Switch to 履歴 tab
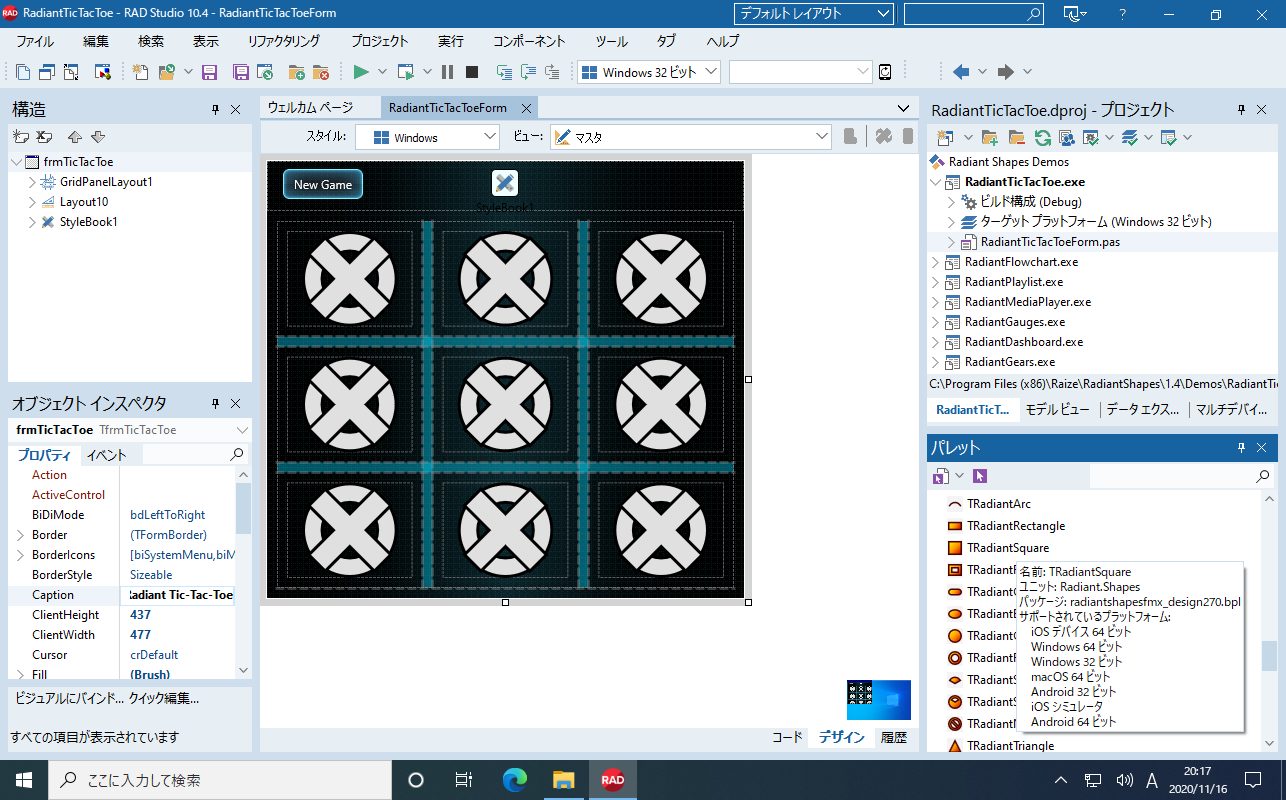Viewport: 1286px width, 800px height. click(x=894, y=738)
